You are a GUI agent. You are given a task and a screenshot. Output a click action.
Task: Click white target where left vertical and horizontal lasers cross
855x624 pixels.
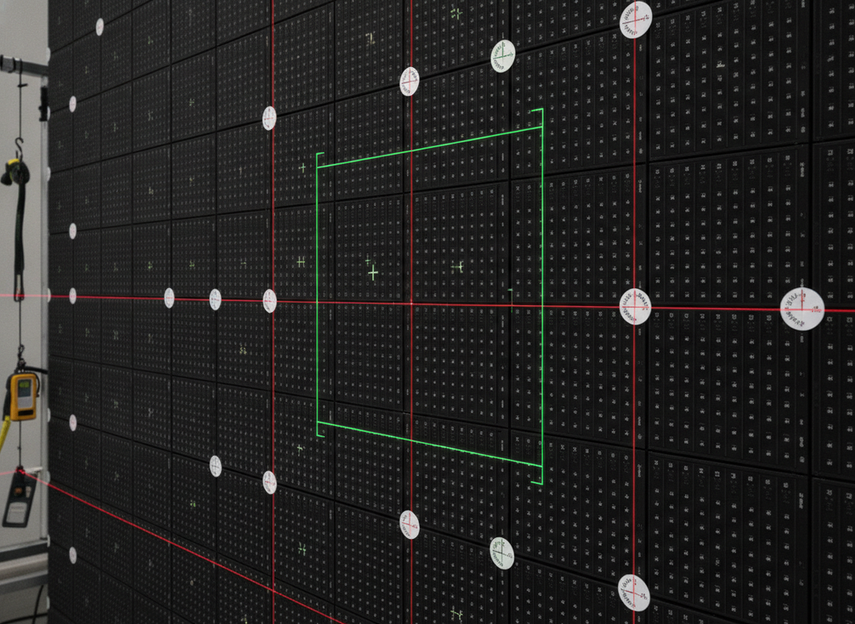(269, 301)
